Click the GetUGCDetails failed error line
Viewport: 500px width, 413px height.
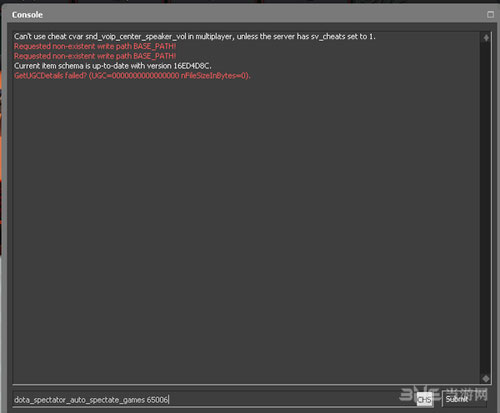click(x=132, y=76)
